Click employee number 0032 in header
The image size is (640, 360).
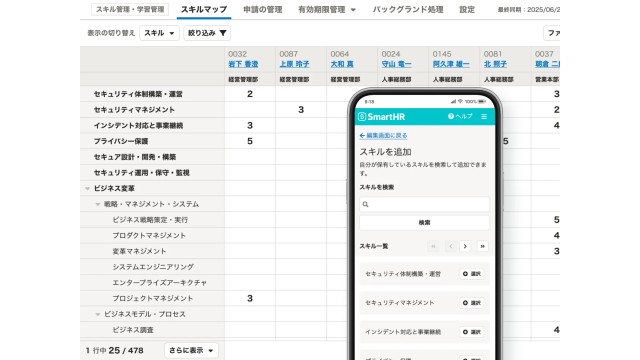pos(237,54)
